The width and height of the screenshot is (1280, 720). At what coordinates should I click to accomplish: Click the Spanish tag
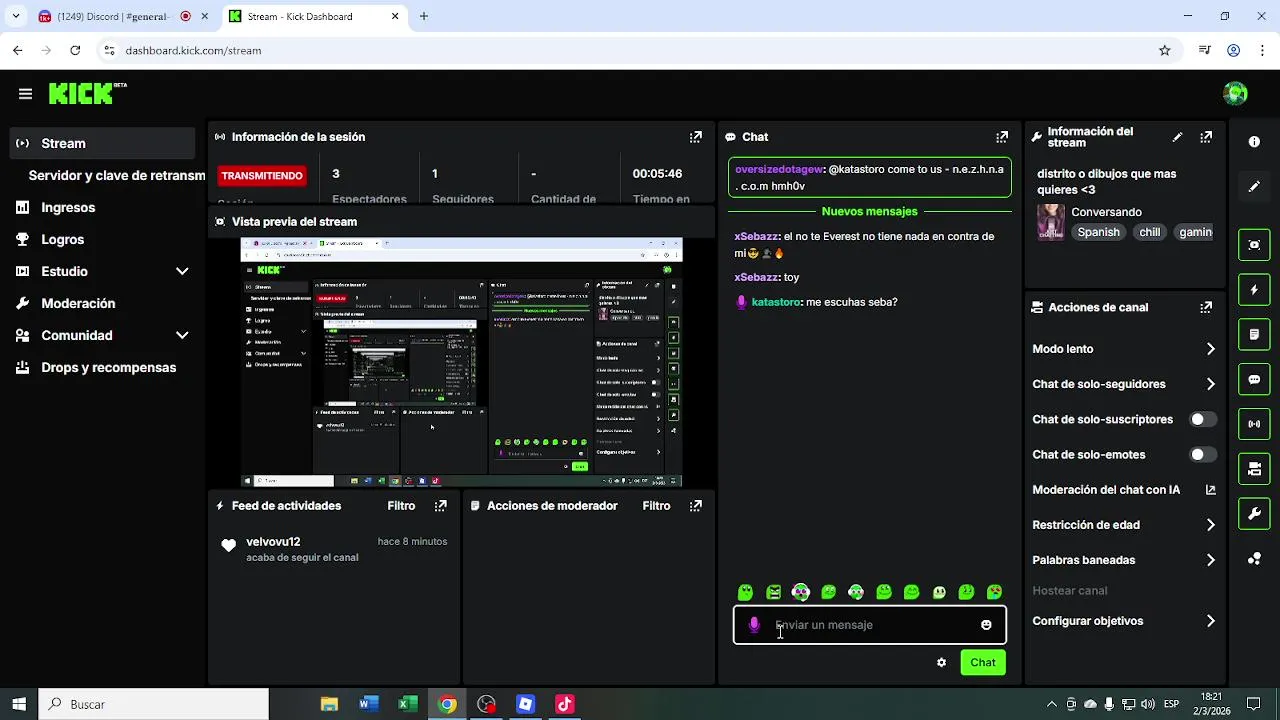[1098, 232]
